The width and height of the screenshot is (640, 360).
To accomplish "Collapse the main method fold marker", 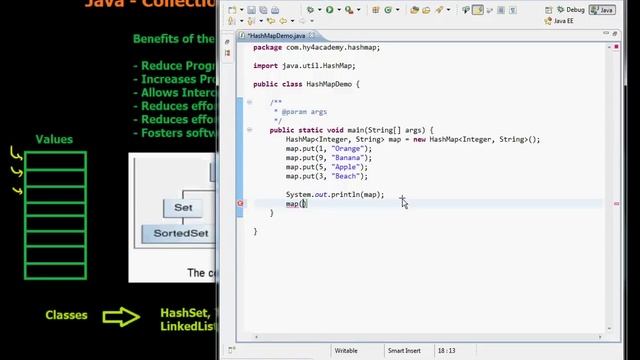I will click(x=249, y=130).
